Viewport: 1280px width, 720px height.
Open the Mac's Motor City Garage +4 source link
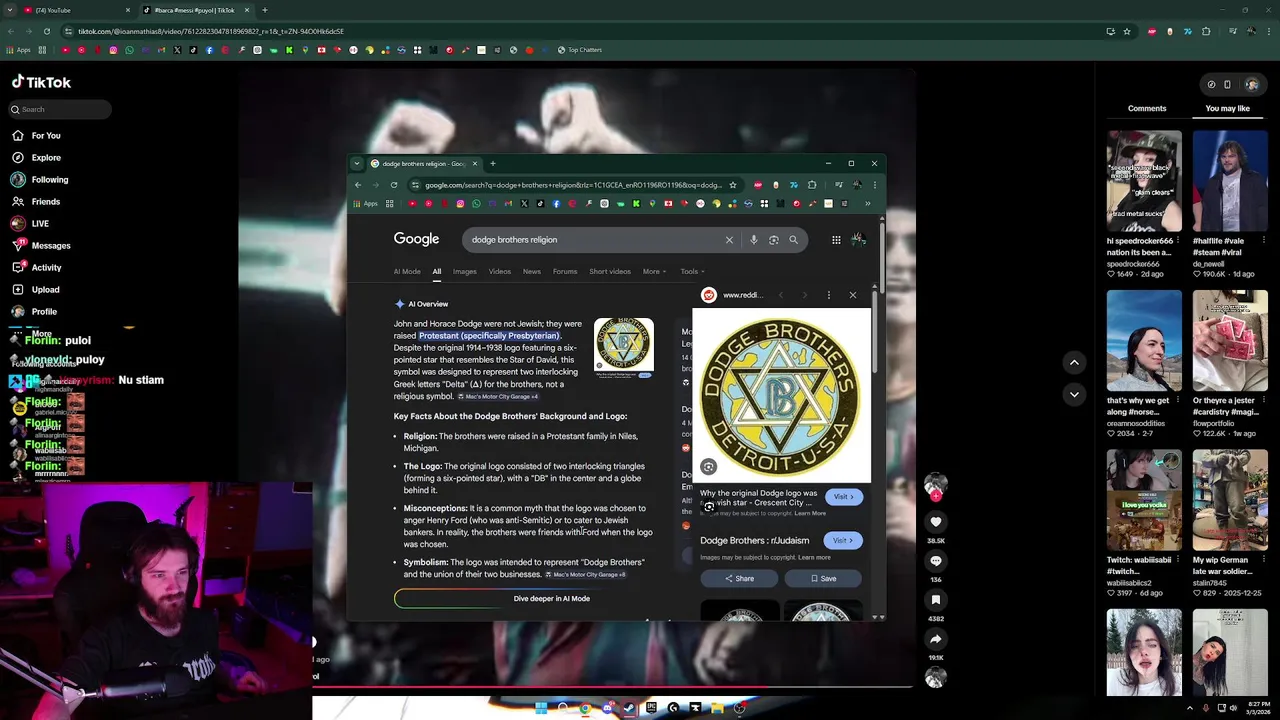pos(502,397)
